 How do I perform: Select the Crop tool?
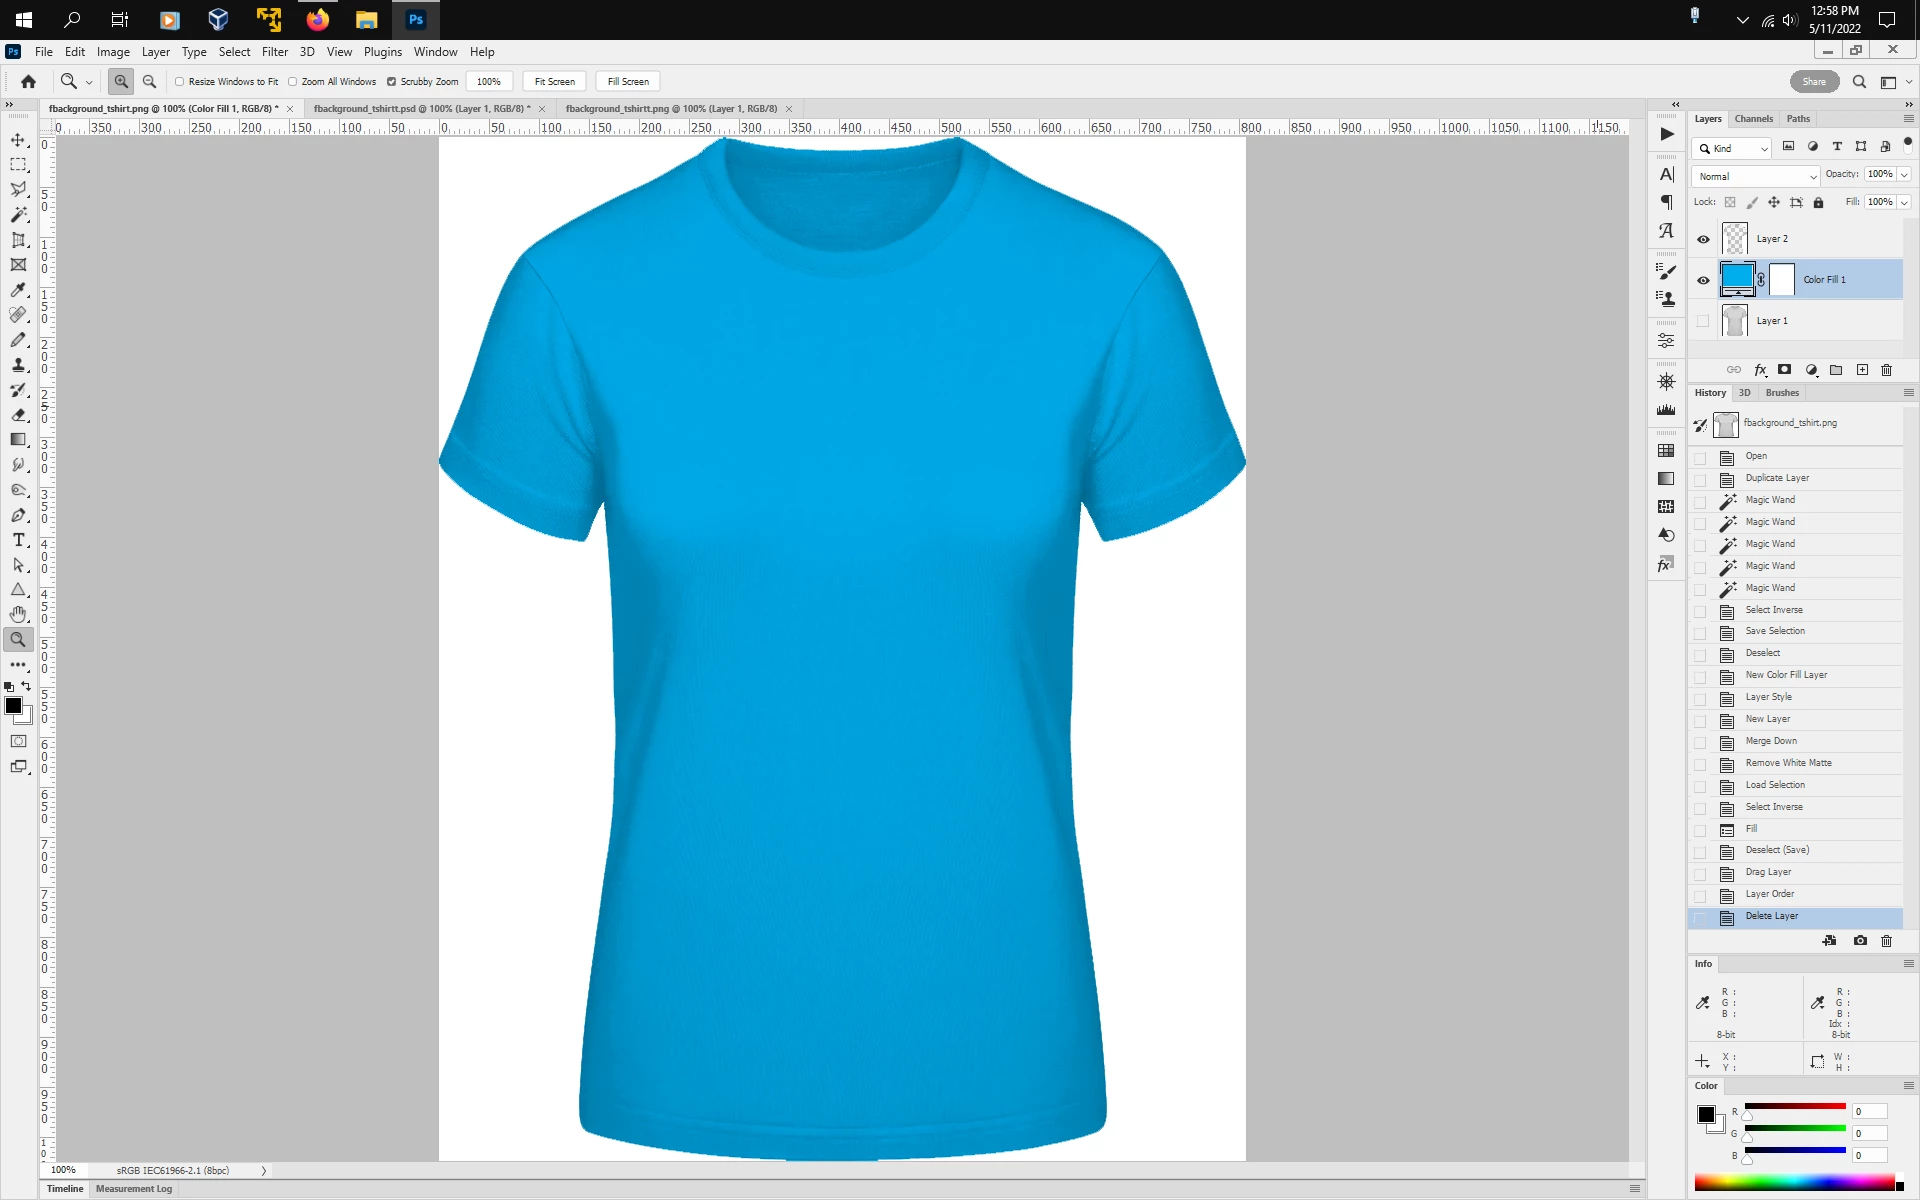pos(18,240)
